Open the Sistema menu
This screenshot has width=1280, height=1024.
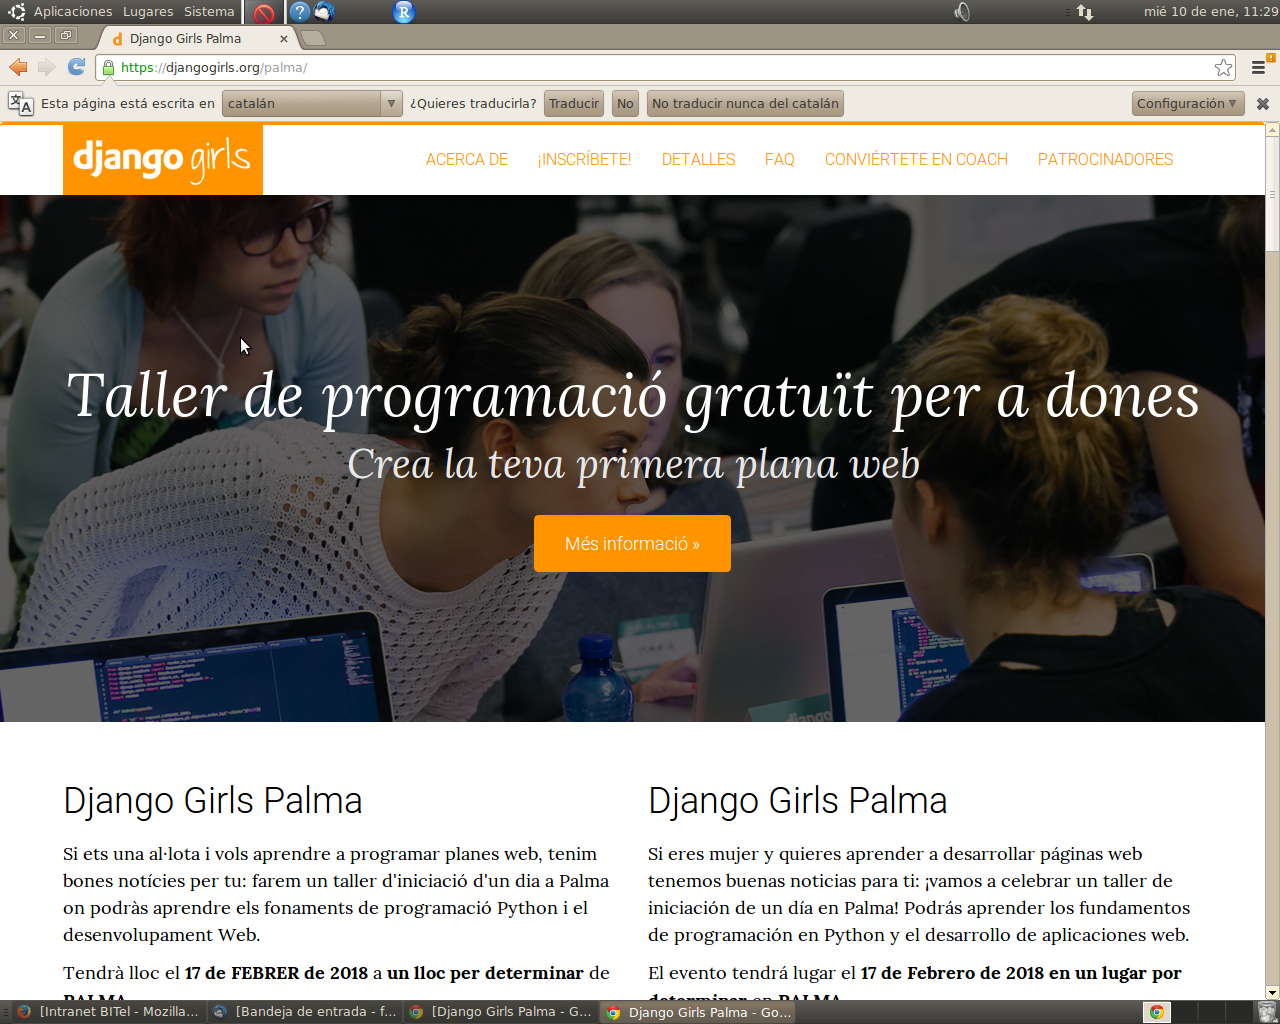(x=209, y=12)
